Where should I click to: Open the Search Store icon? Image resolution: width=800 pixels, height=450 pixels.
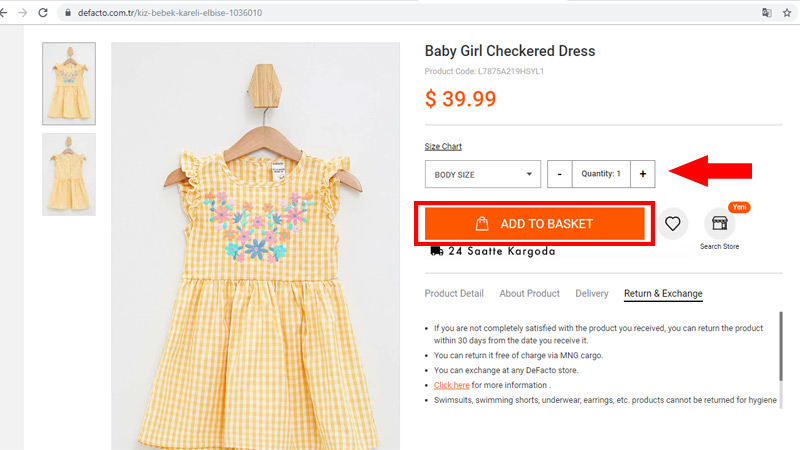coord(719,223)
